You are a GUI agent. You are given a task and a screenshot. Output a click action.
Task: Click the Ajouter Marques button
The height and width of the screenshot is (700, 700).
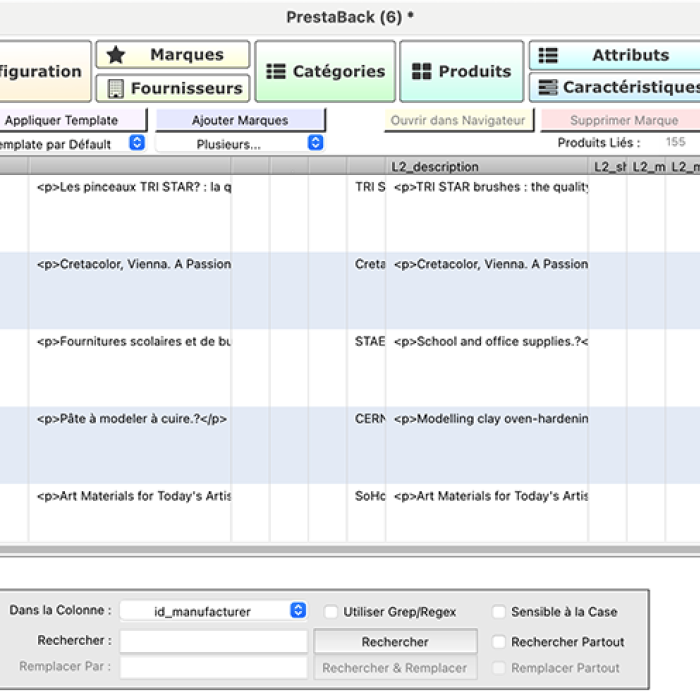pos(240,121)
